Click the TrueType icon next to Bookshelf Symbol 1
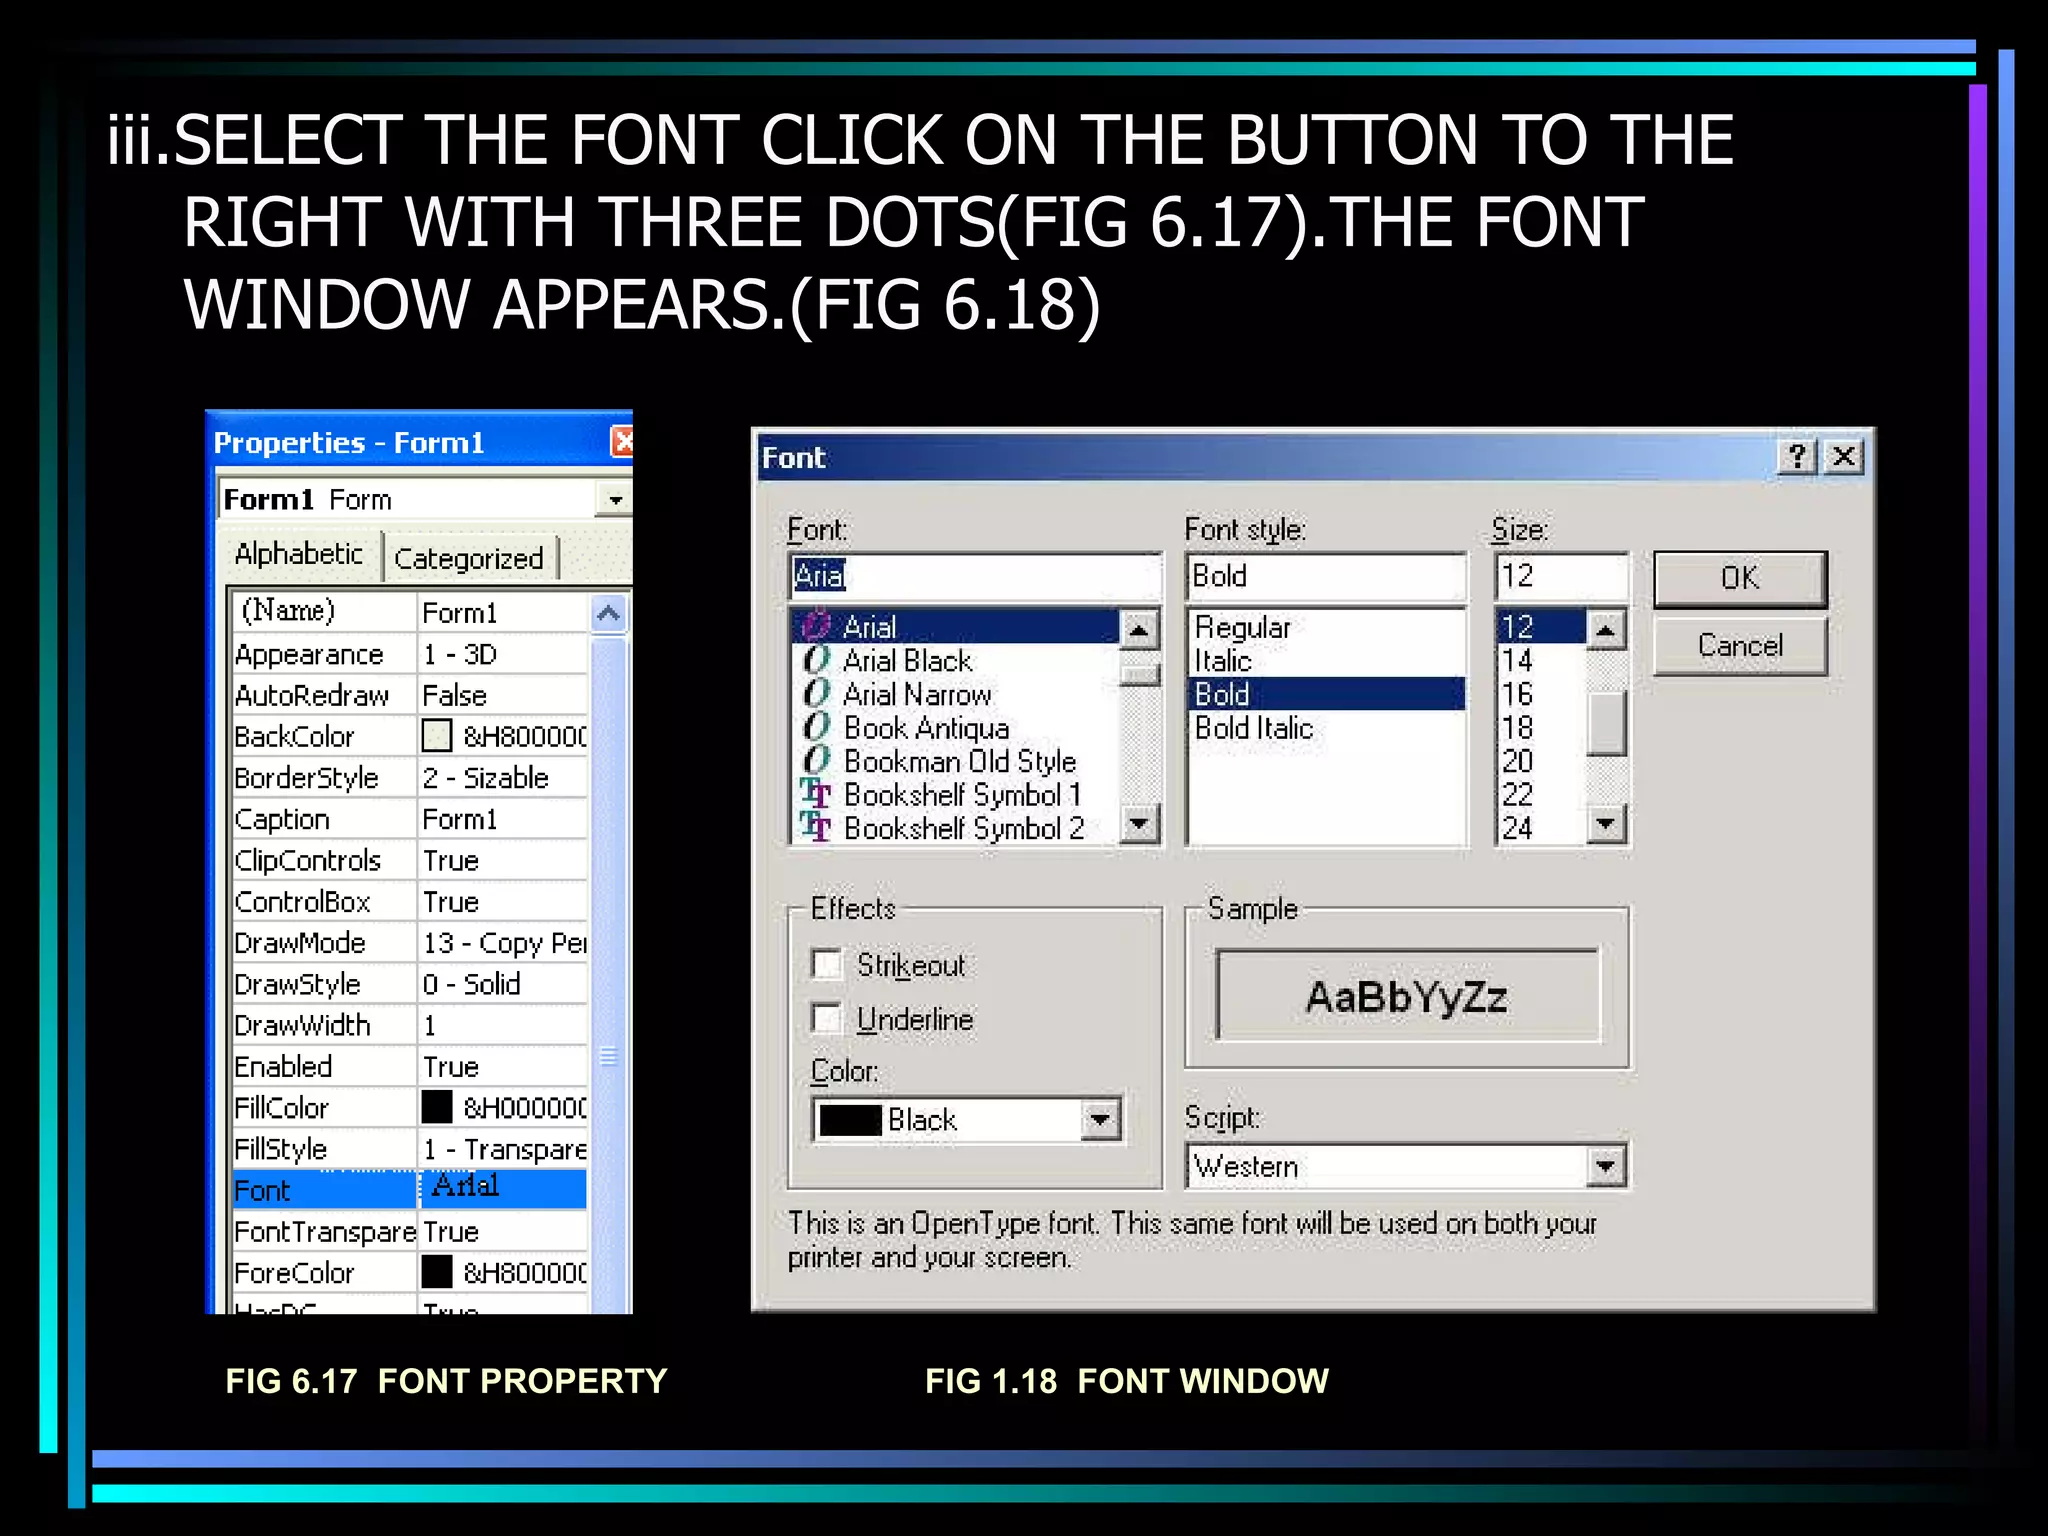This screenshot has height=1536, width=2048. [x=816, y=794]
